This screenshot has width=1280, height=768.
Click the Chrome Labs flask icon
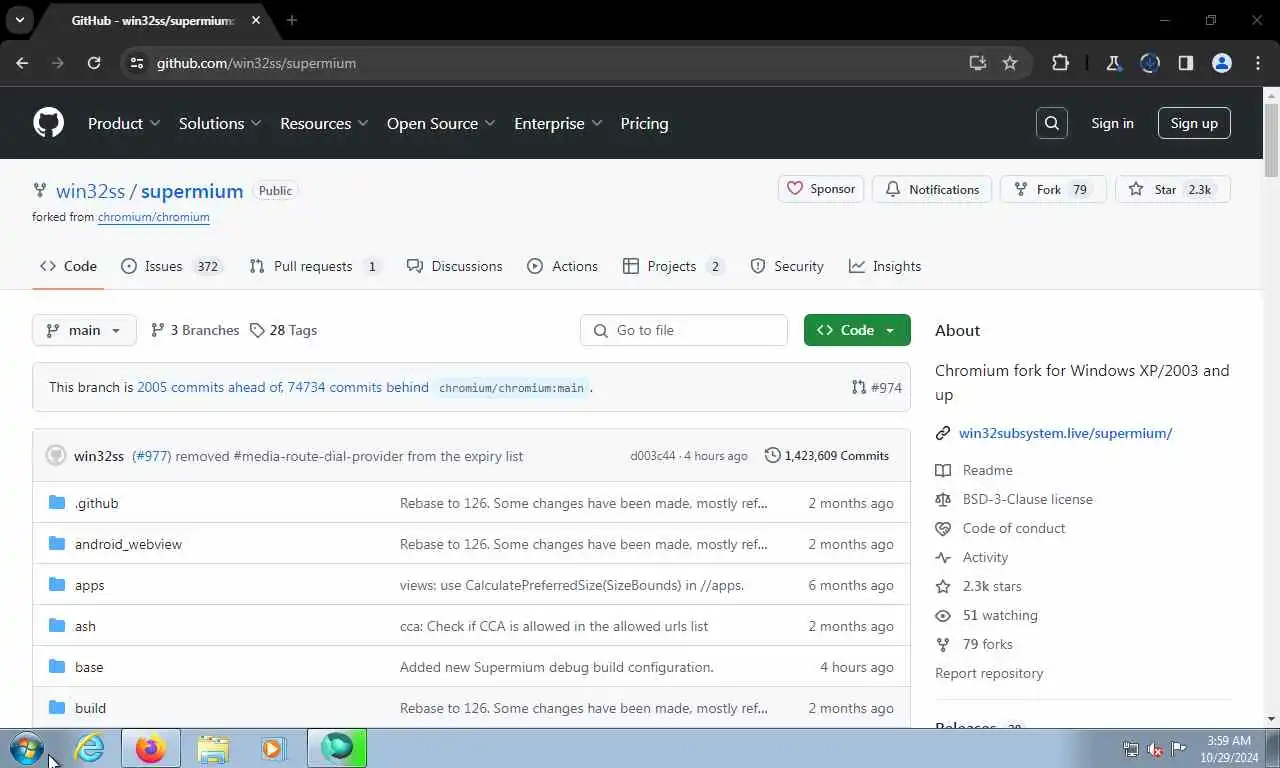tap(1113, 63)
